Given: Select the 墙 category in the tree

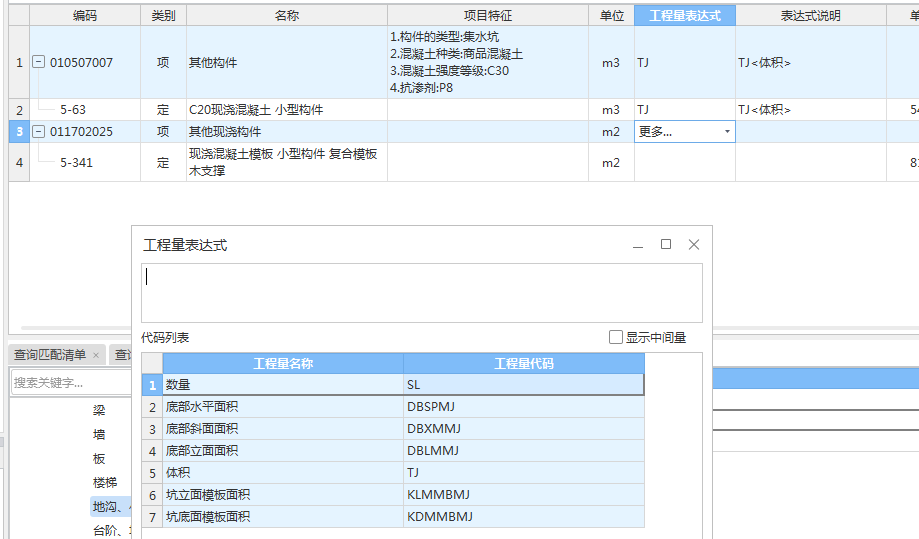Looking at the screenshot, I should (99, 434).
